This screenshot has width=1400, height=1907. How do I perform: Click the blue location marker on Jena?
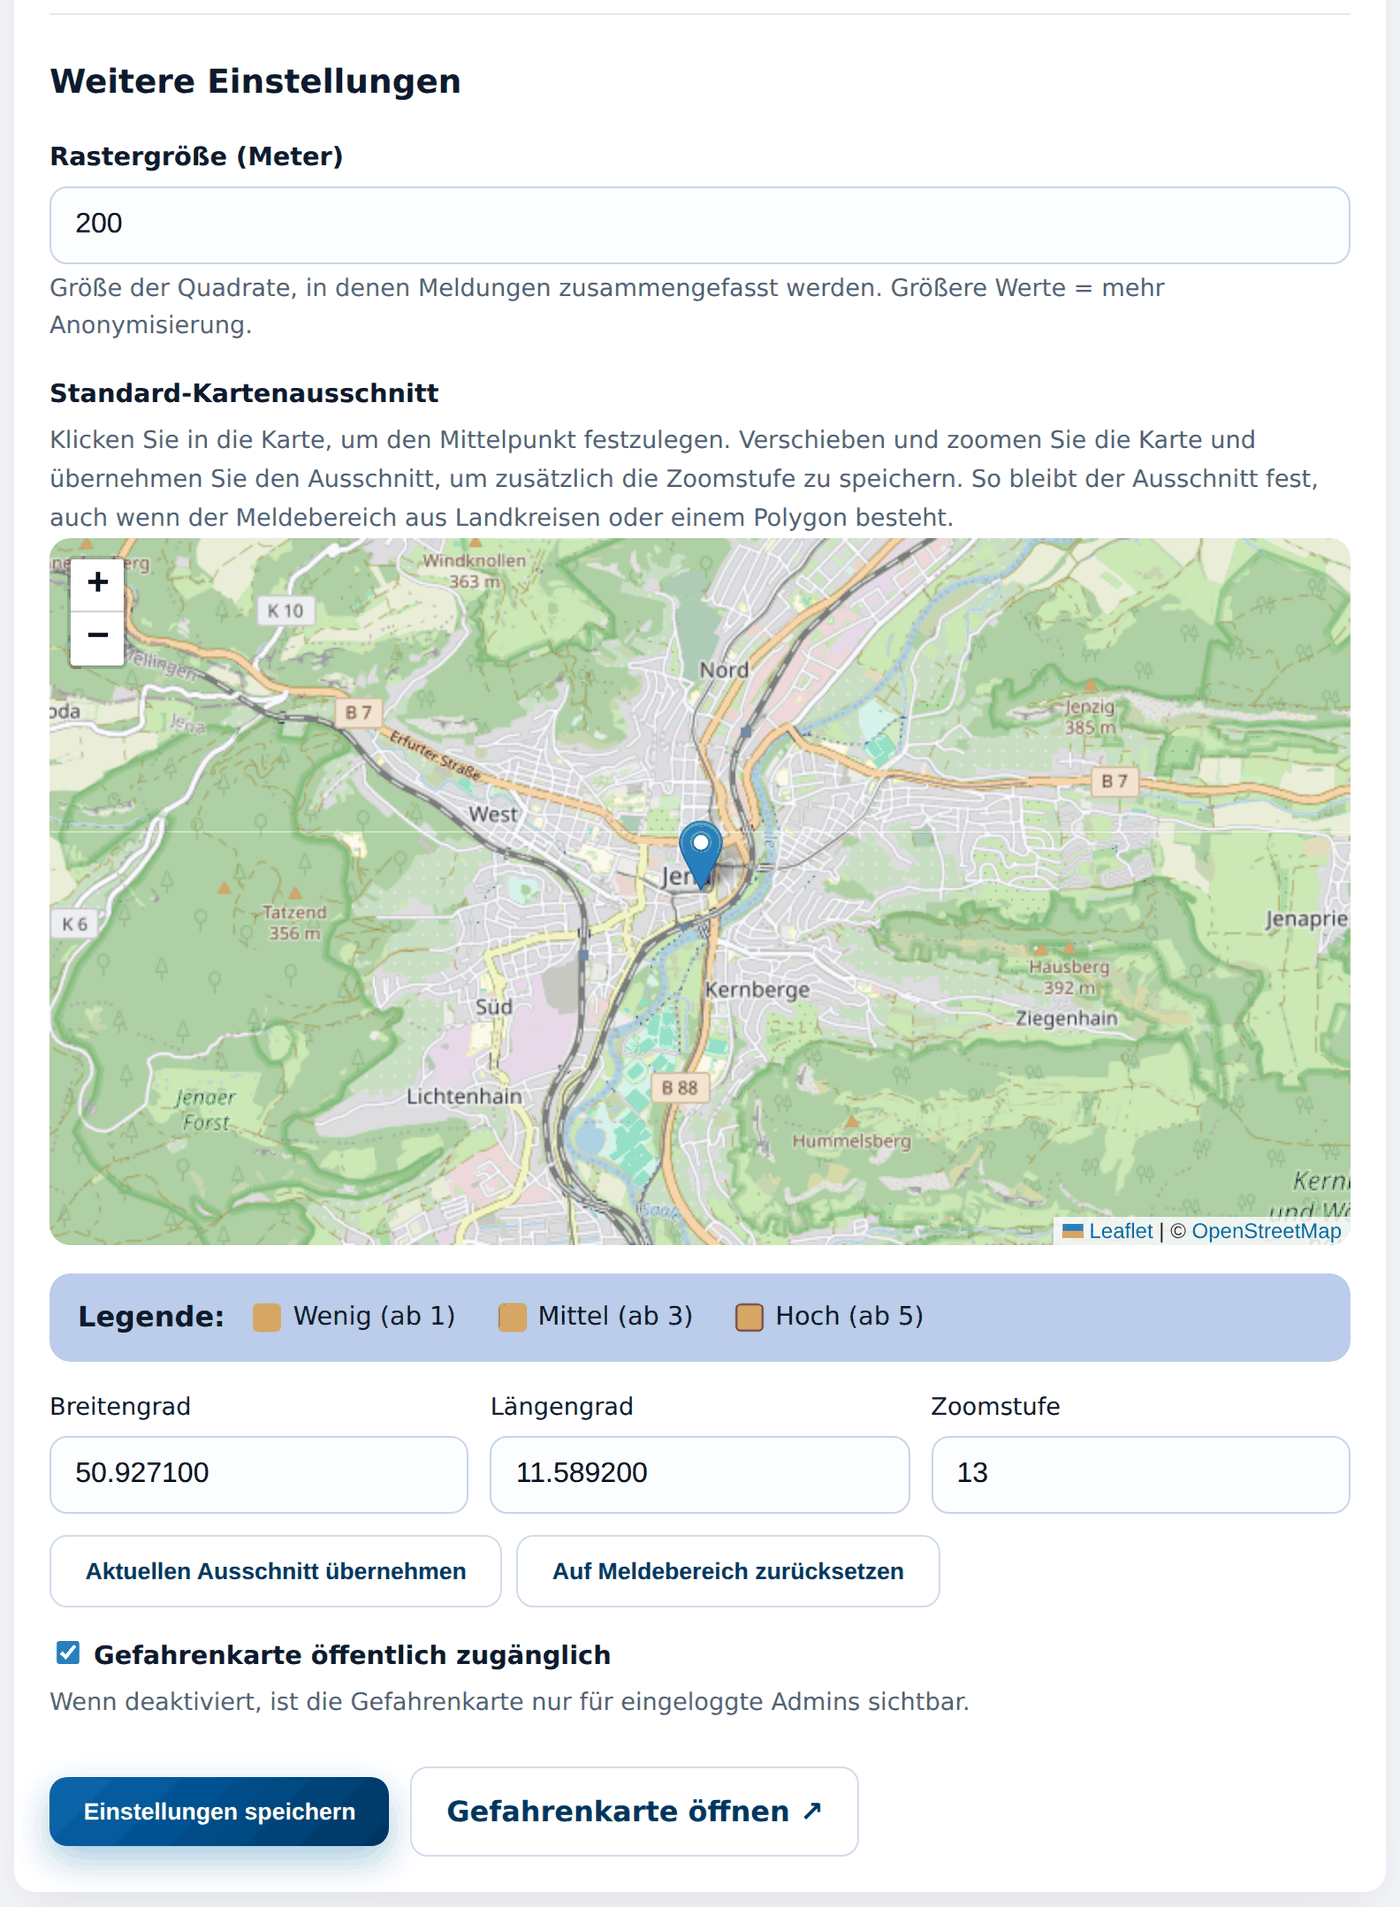point(700,855)
